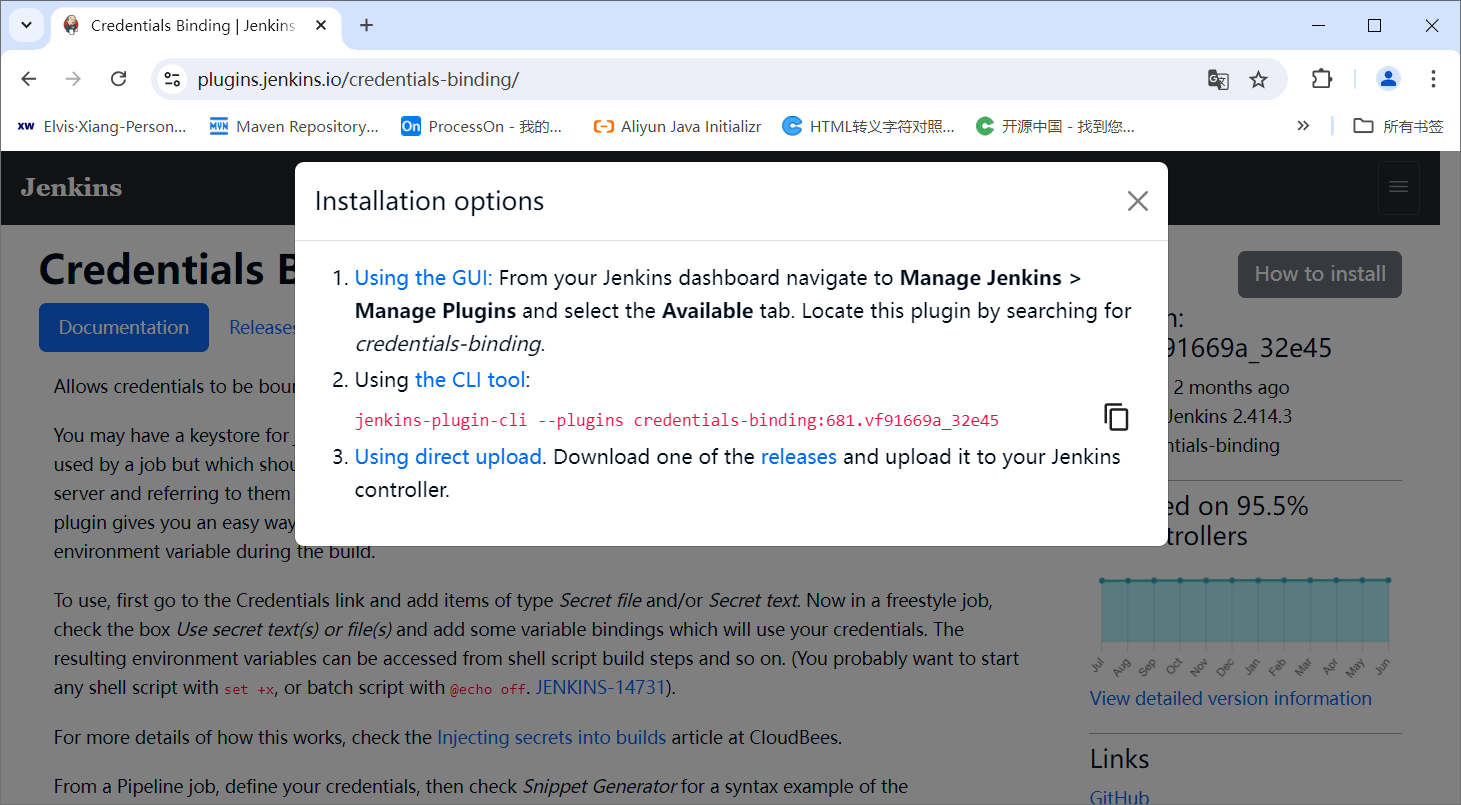
Task: Open a new browser tab
Action: (366, 25)
